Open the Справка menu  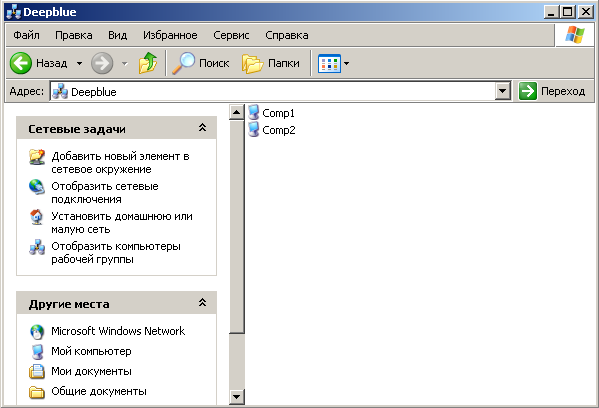point(287,35)
